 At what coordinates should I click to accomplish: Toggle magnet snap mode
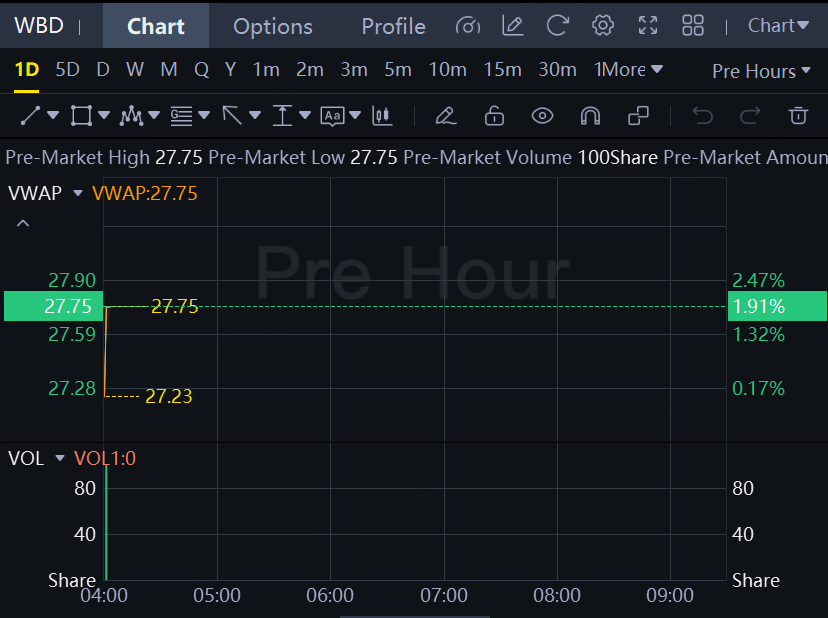point(590,116)
